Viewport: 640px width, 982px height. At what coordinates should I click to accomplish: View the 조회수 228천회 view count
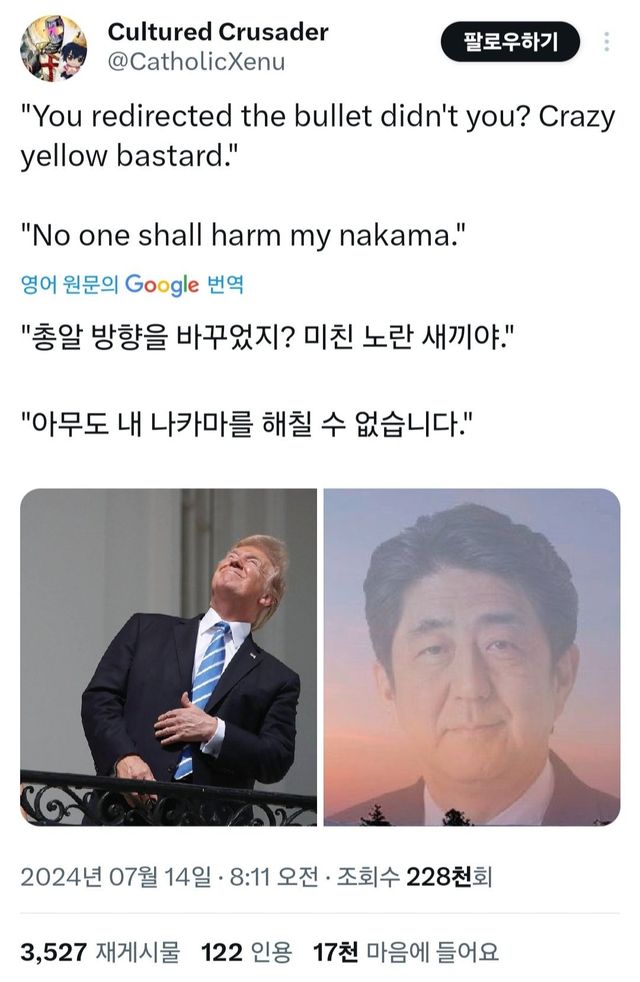[x=415, y=876]
